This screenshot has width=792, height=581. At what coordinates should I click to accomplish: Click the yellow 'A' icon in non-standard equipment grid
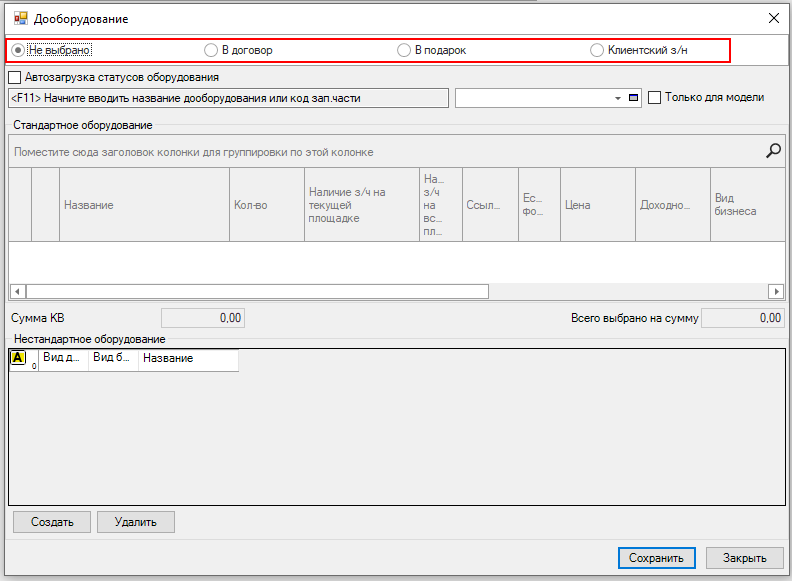click(18, 358)
